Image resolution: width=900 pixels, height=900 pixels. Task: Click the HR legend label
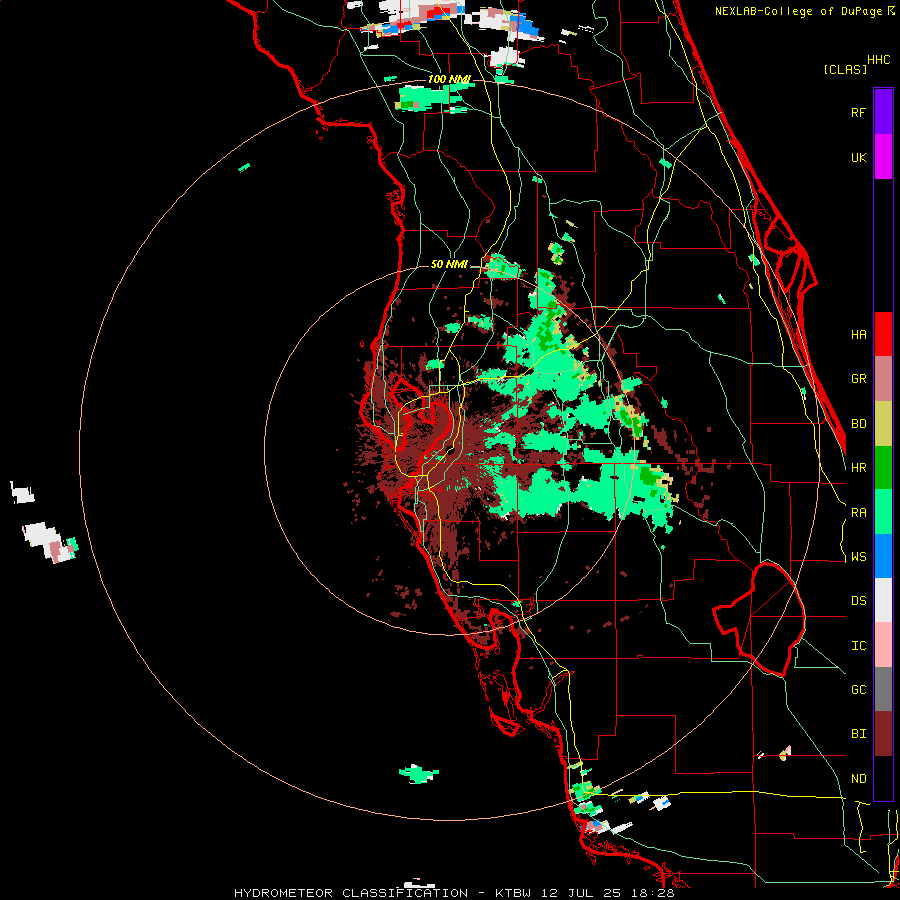pos(858,468)
